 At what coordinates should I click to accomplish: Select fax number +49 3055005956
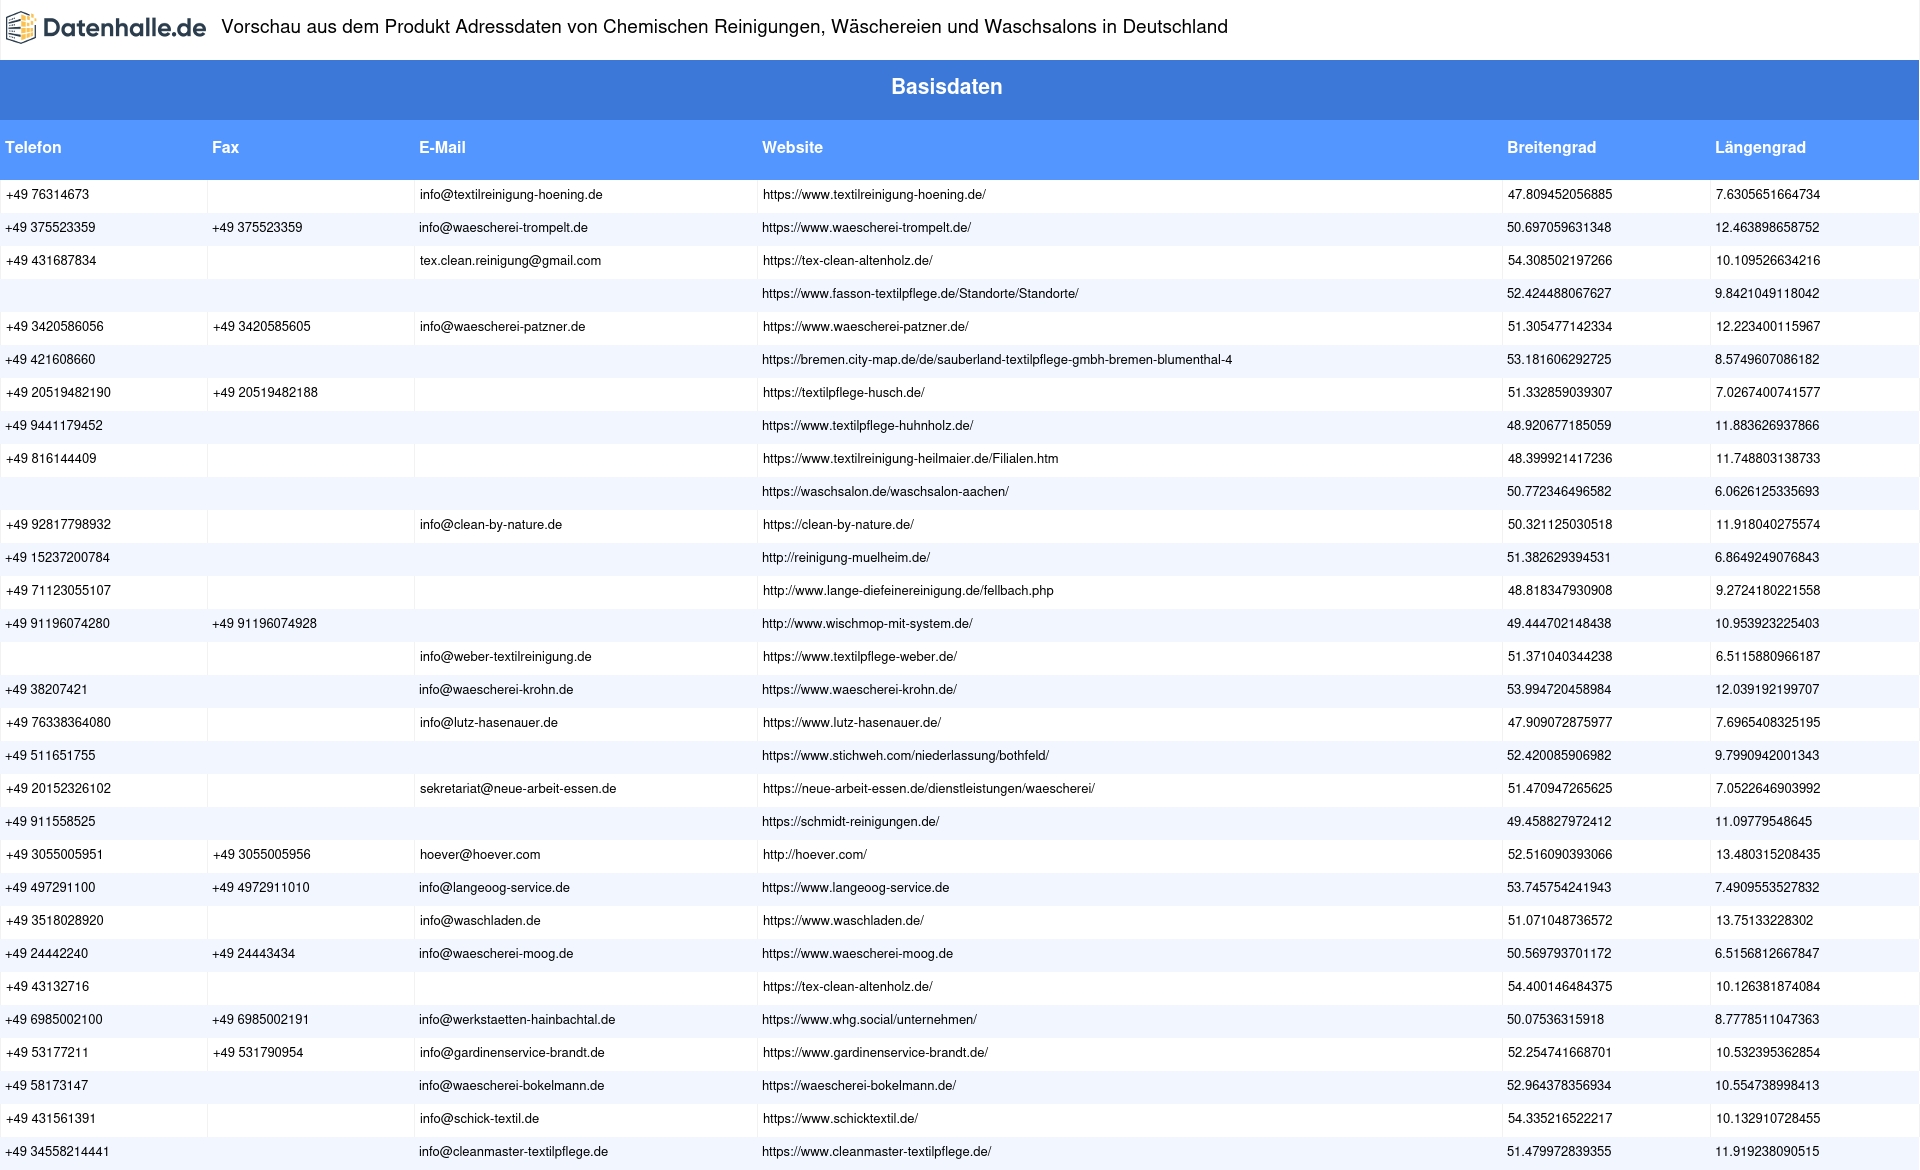coord(261,855)
